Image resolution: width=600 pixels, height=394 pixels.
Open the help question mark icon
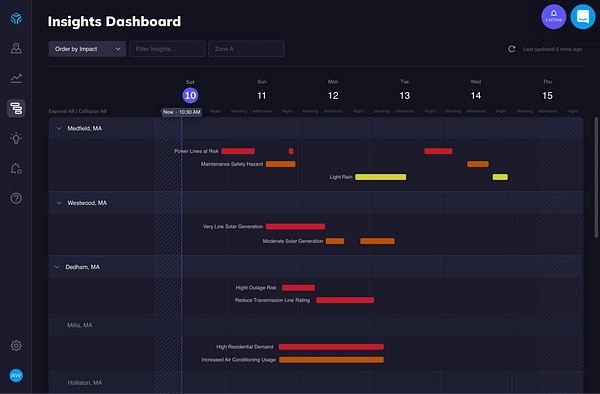pyautogui.click(x=16, y=198)
